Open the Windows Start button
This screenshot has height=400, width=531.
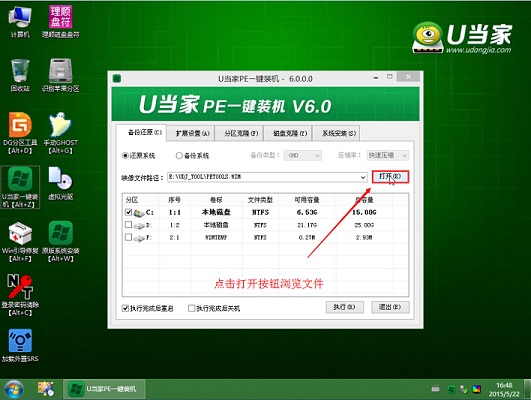click(14, 390)
